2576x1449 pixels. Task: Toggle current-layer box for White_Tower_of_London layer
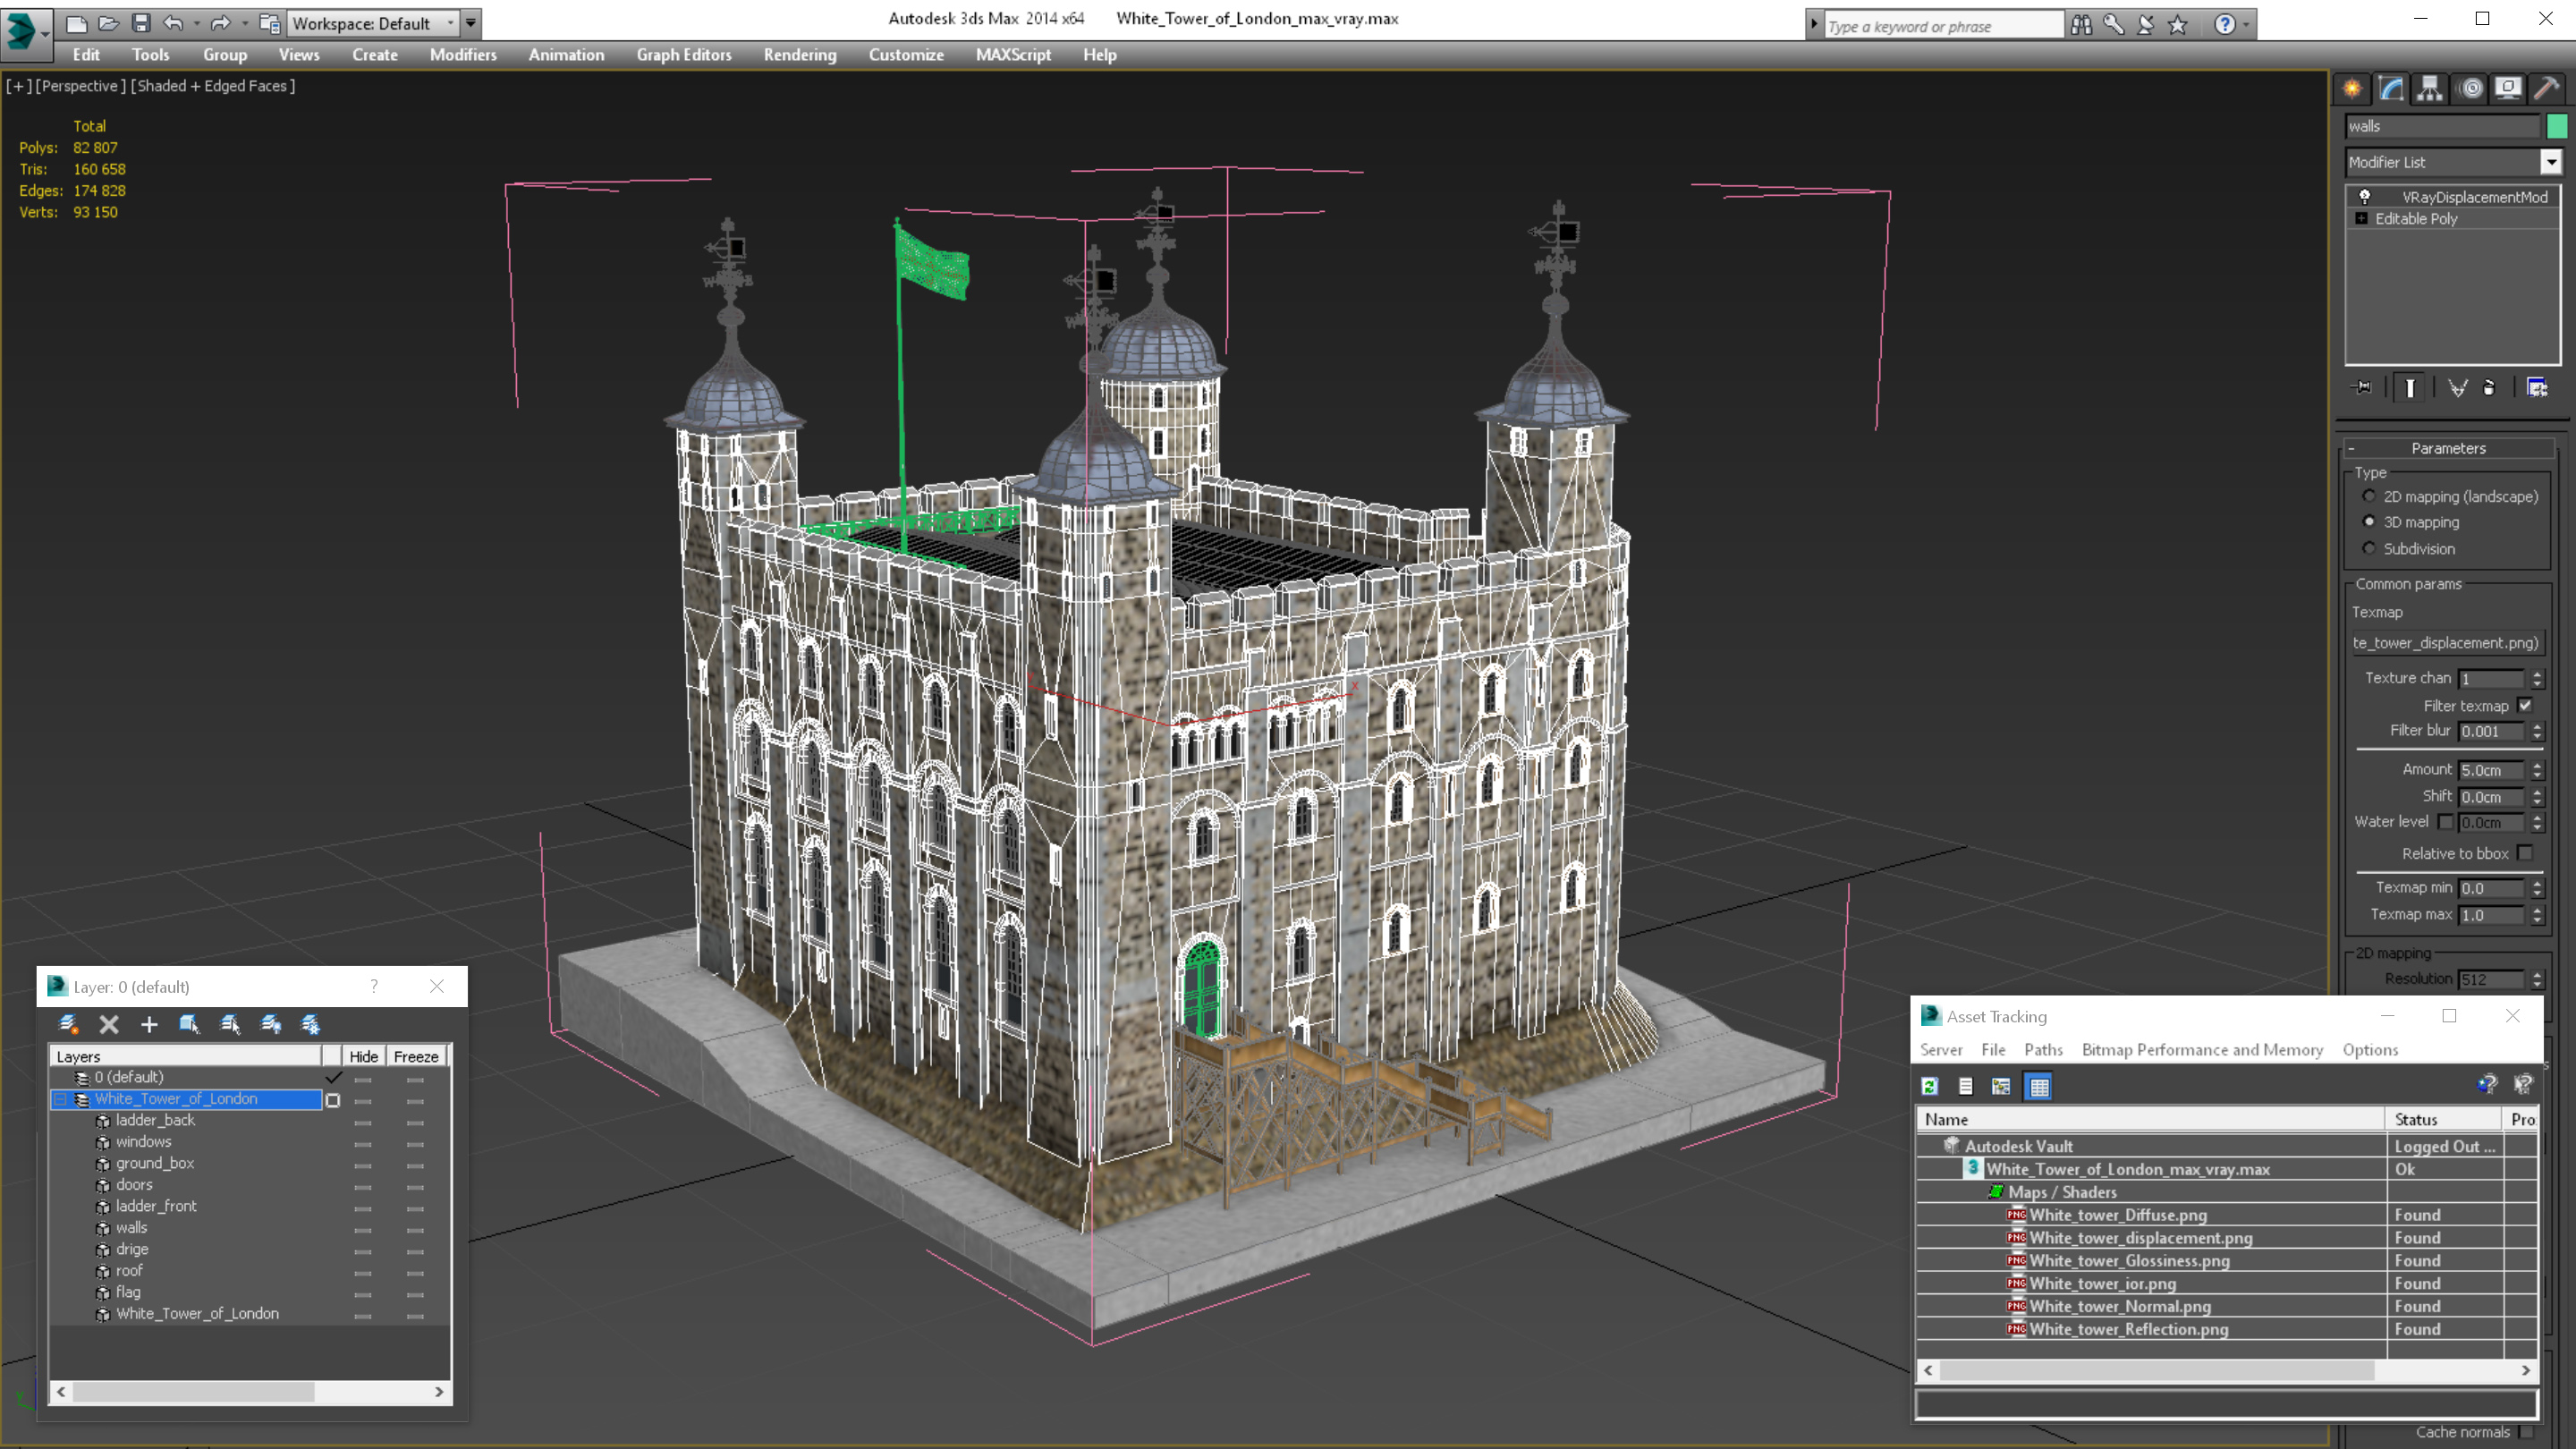click(333, 1100)
